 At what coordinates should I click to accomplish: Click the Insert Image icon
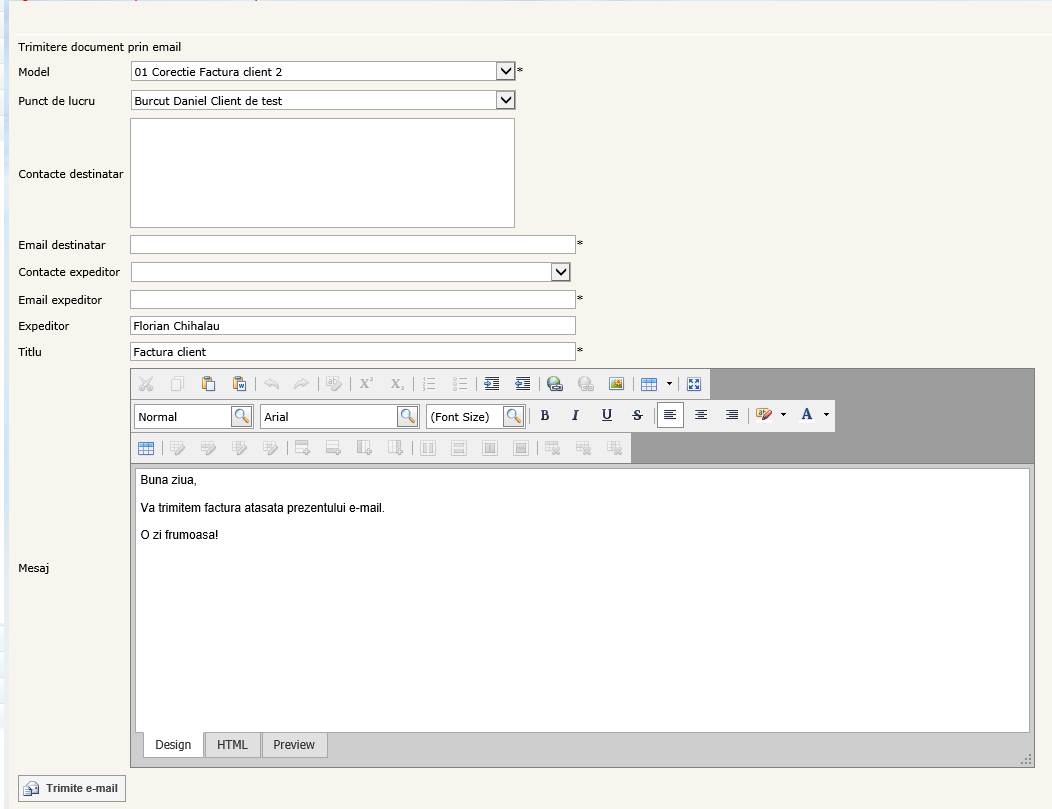(616, 384)
